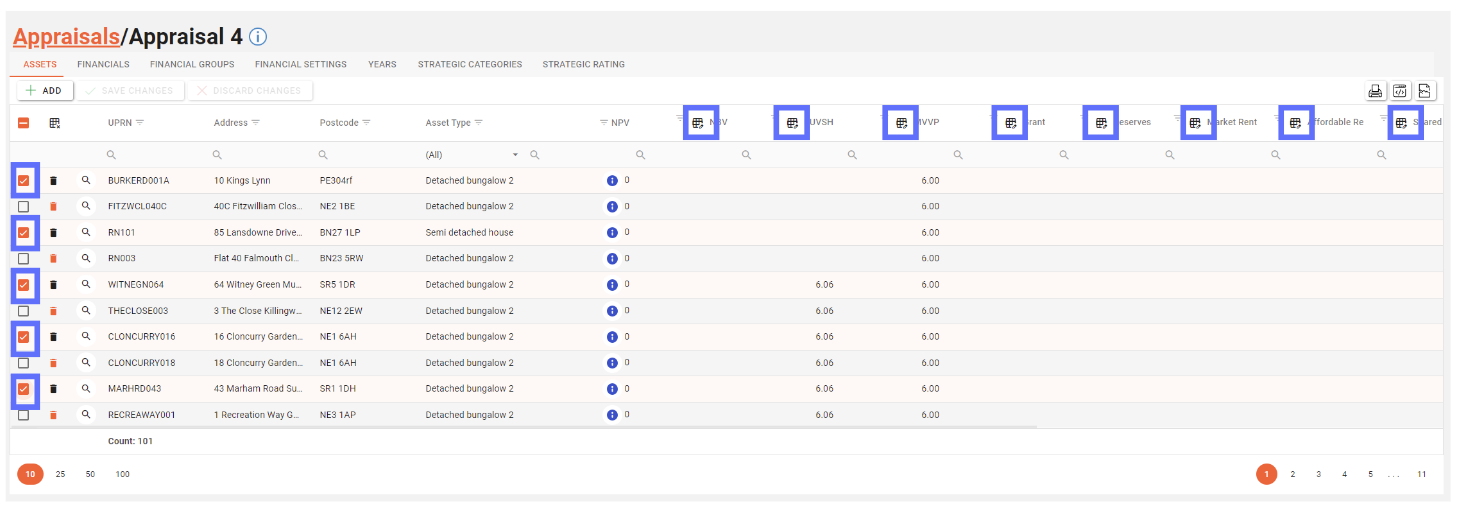The height and width of the screenshot is (511, 1458).
Task: Uncheck the BURKERD001A row checkbox
Action: pyautogui.click(x=24, y=181)
